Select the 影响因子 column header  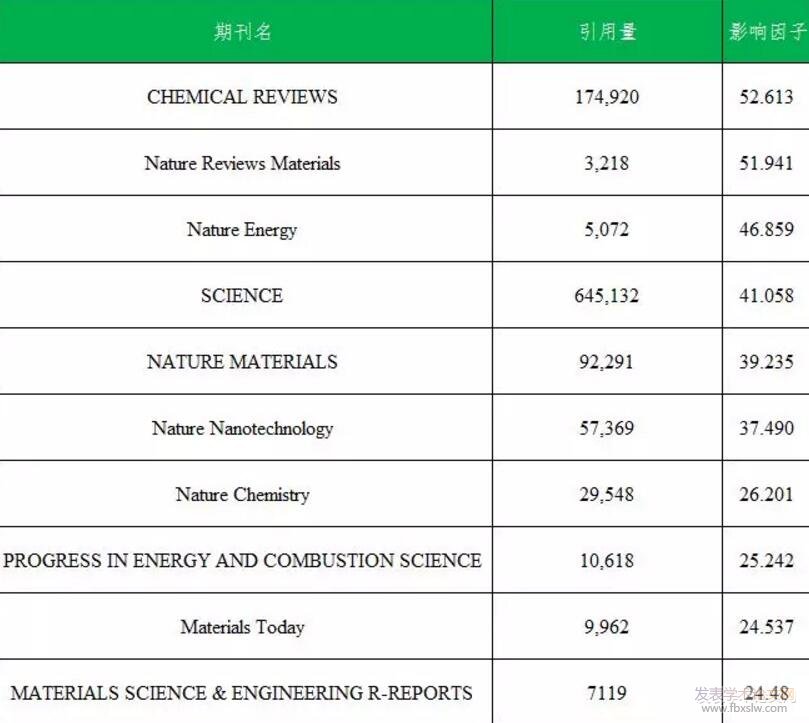point(767,32)
